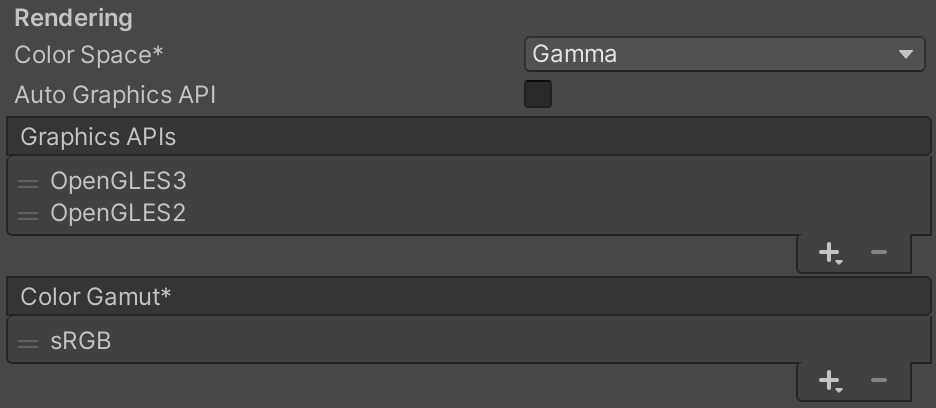Select the sRGB color gamut entry
Viewport: 936px width, 408px height.
[80, 341]
